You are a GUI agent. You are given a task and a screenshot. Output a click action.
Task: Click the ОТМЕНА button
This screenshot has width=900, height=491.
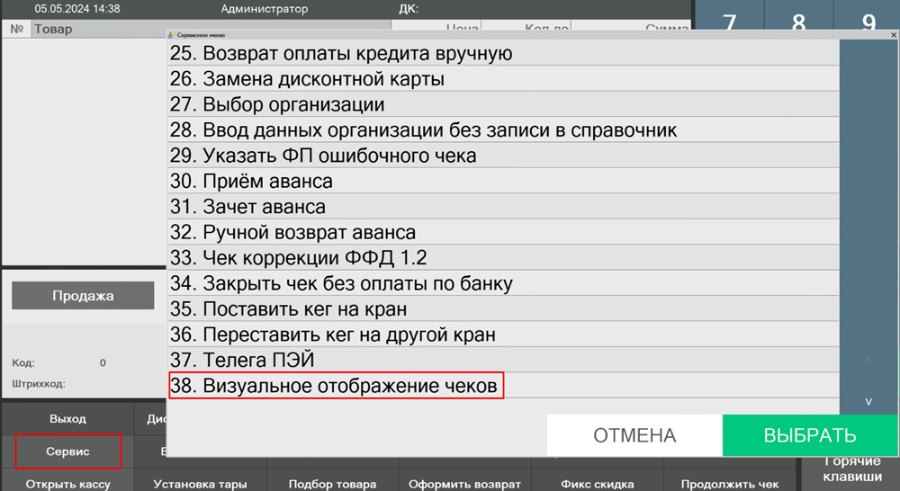(x=634, y=435)
